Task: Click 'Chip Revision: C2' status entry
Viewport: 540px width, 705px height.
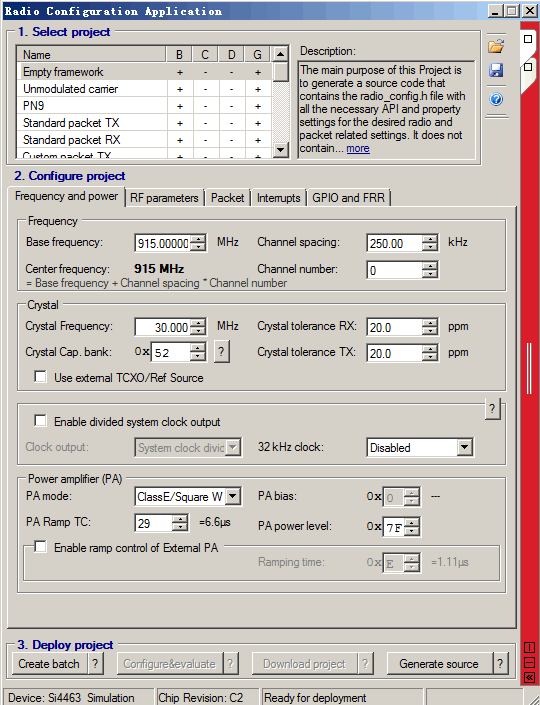Action: (x=201, y=698)
